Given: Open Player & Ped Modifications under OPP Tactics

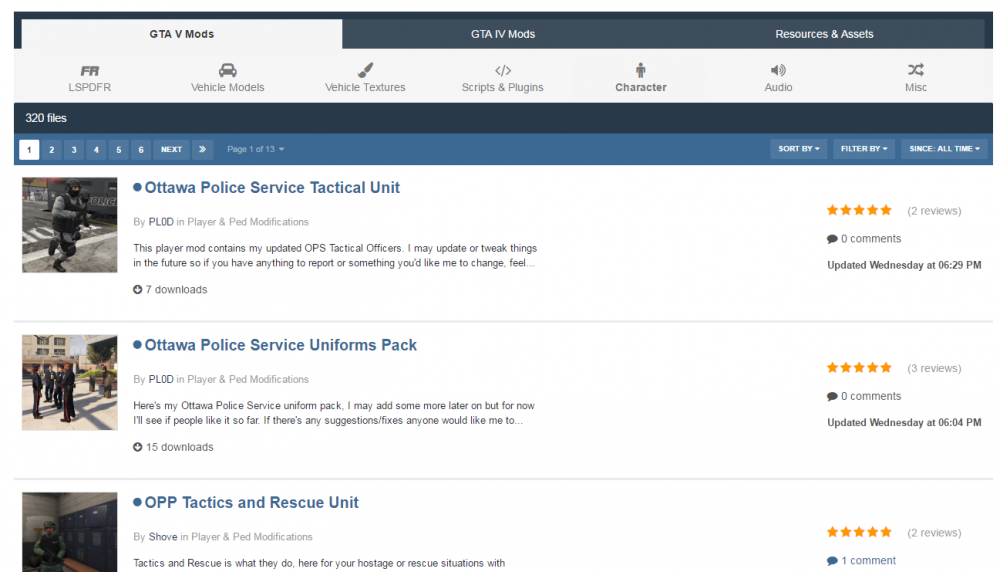Looking at the screenshot, I should [252, 537].
